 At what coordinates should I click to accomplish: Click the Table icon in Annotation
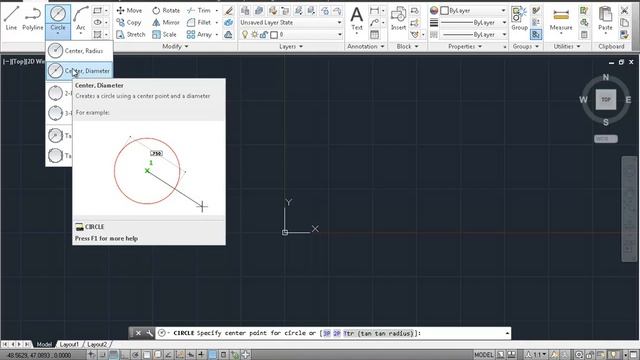pyautogui.click(x=374, y=35)
